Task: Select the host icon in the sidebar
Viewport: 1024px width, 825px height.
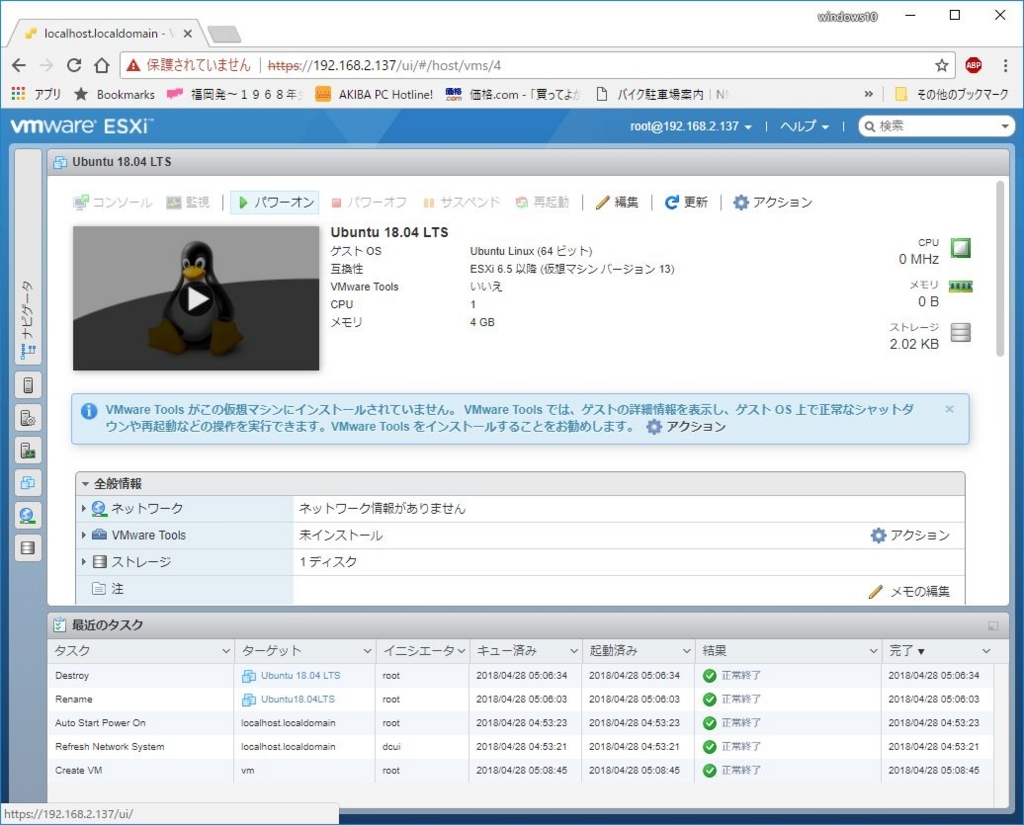Action: coord(28,385)
